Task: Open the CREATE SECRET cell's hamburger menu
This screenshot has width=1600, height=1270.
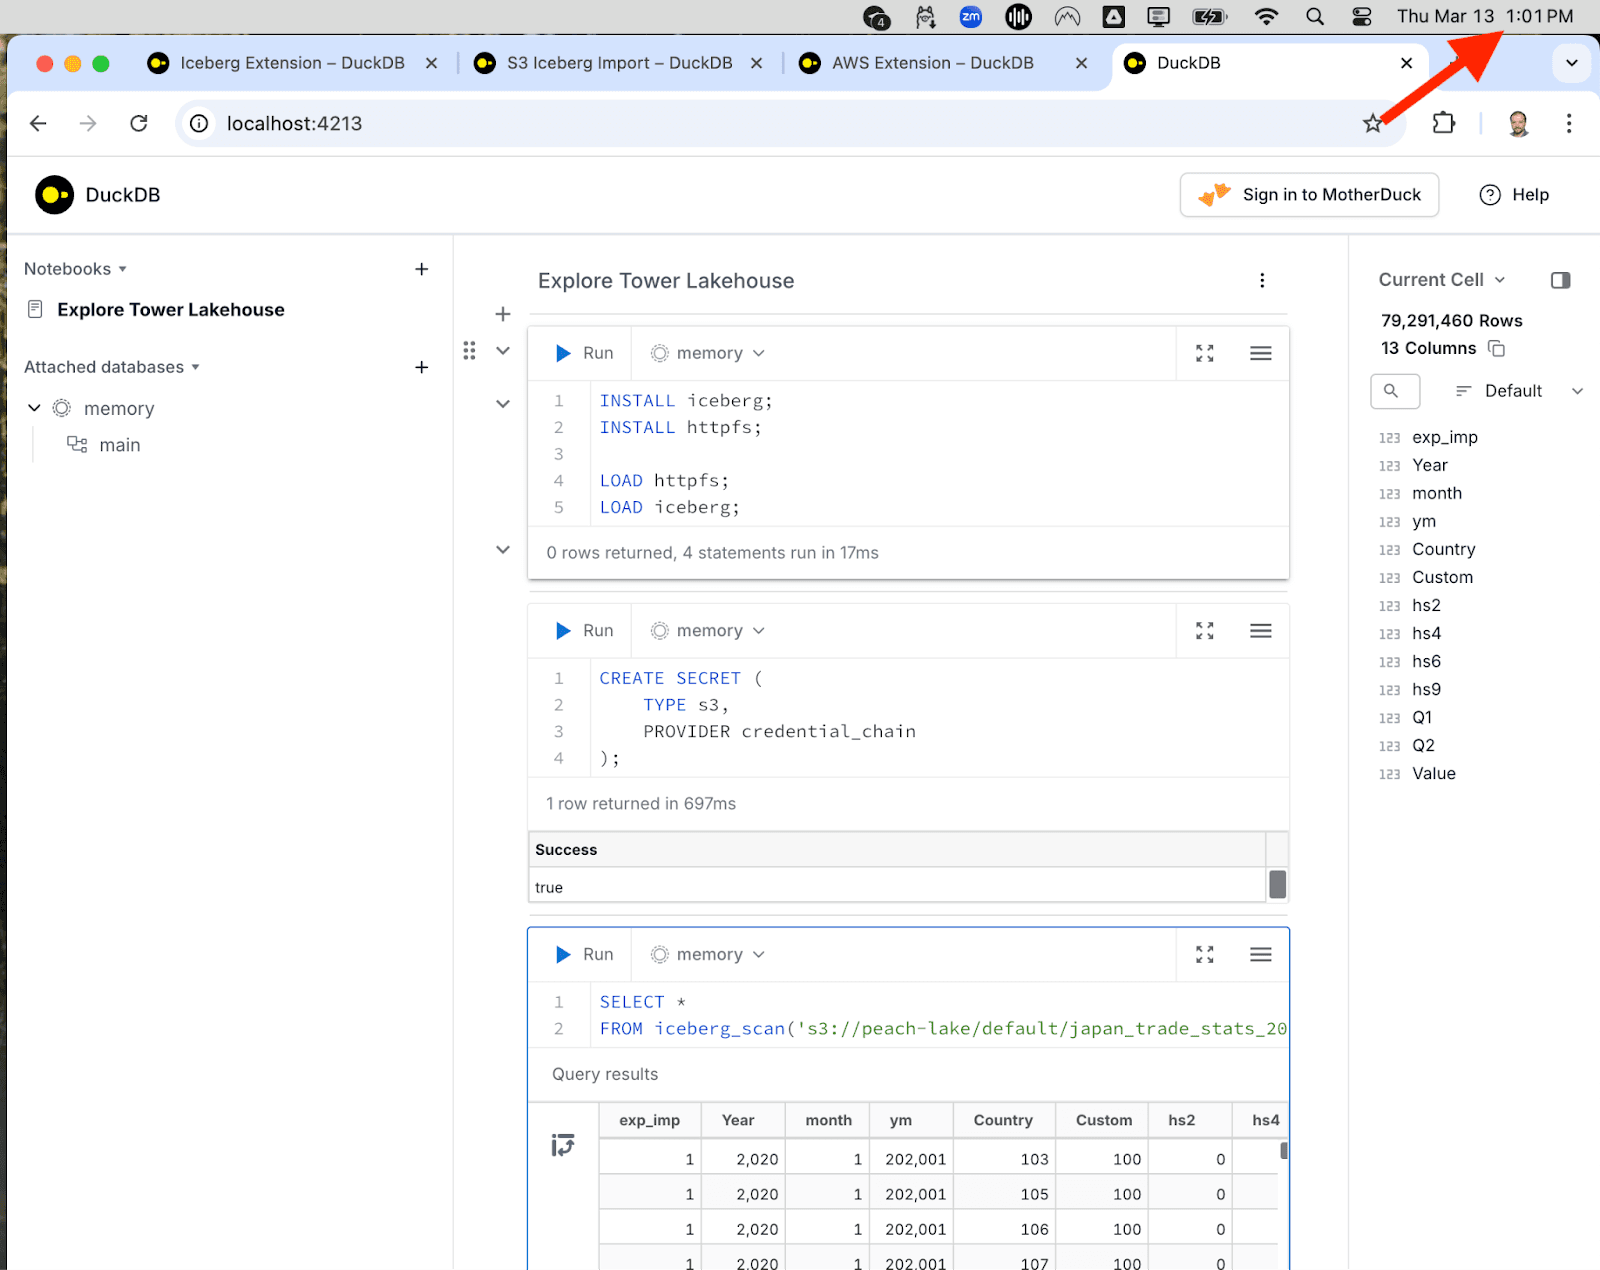Action: click(x=1261, y=631)
